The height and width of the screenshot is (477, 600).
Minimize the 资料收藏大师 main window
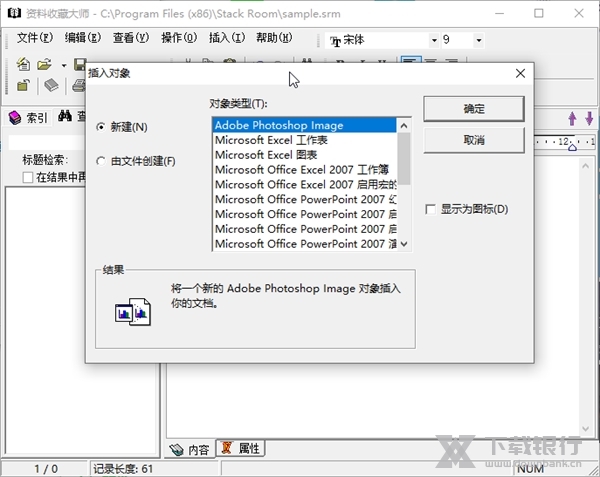pos(499,13)
